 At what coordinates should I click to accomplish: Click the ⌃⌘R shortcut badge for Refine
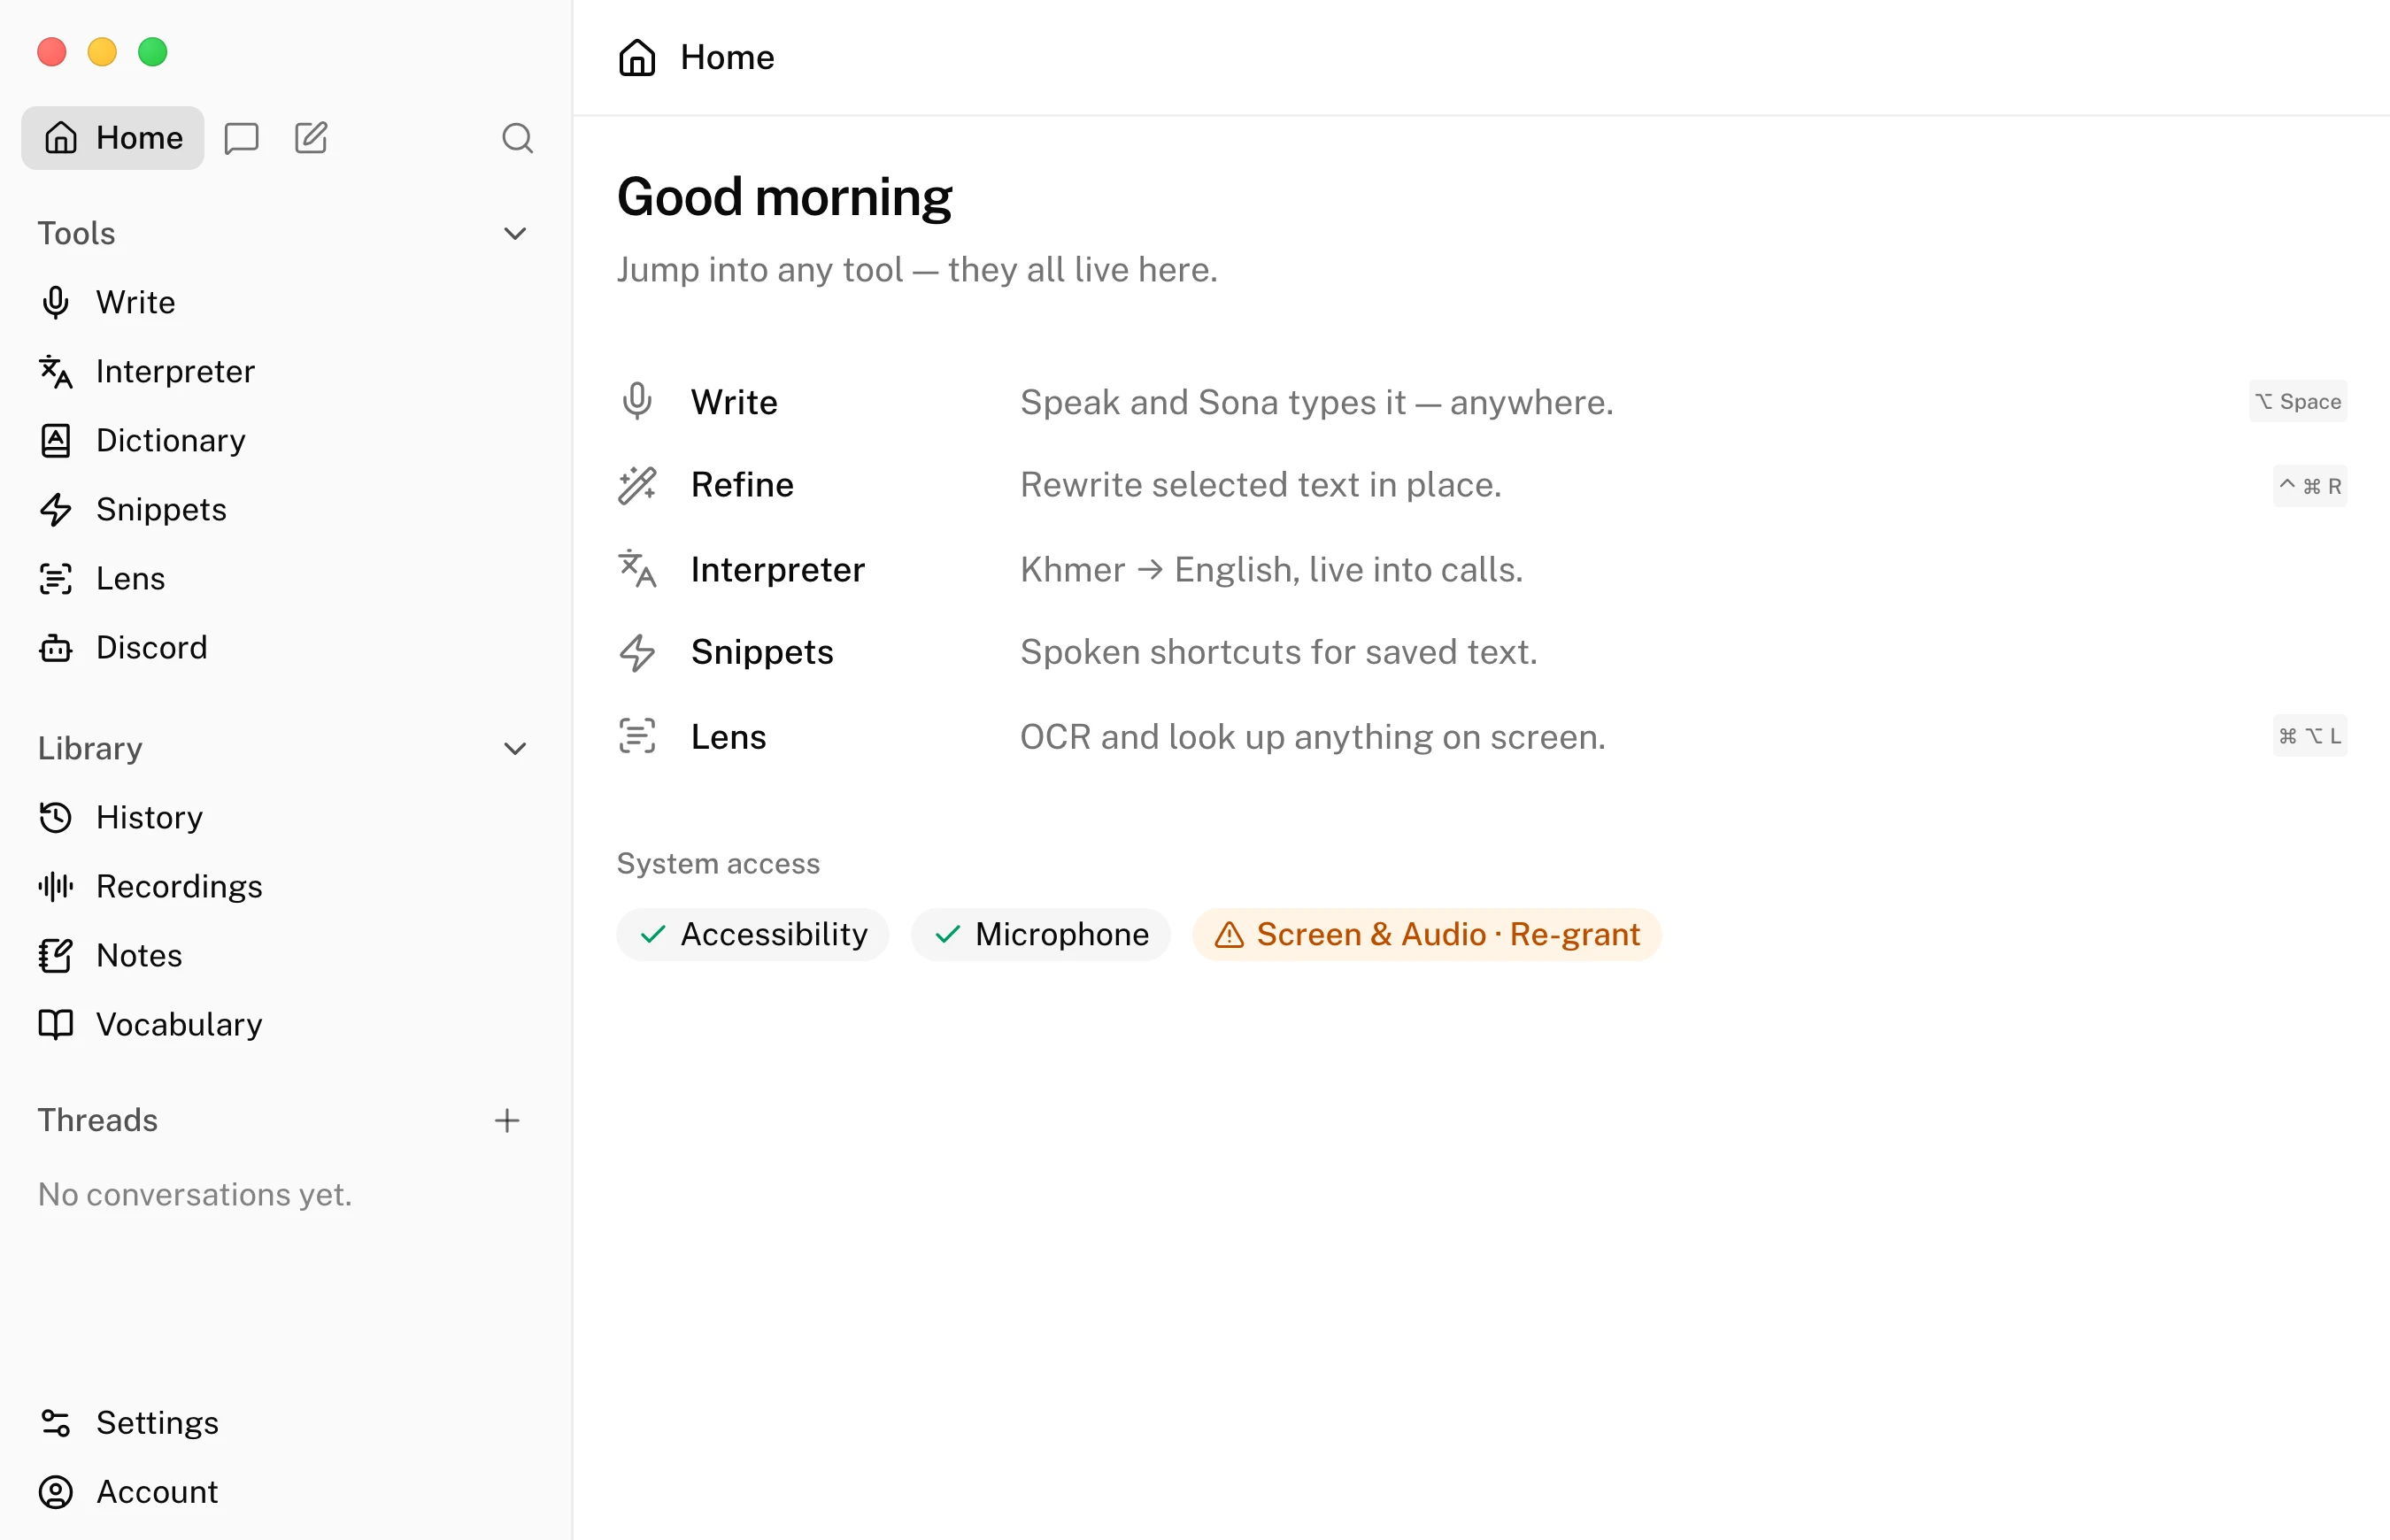pos(2310,486)
